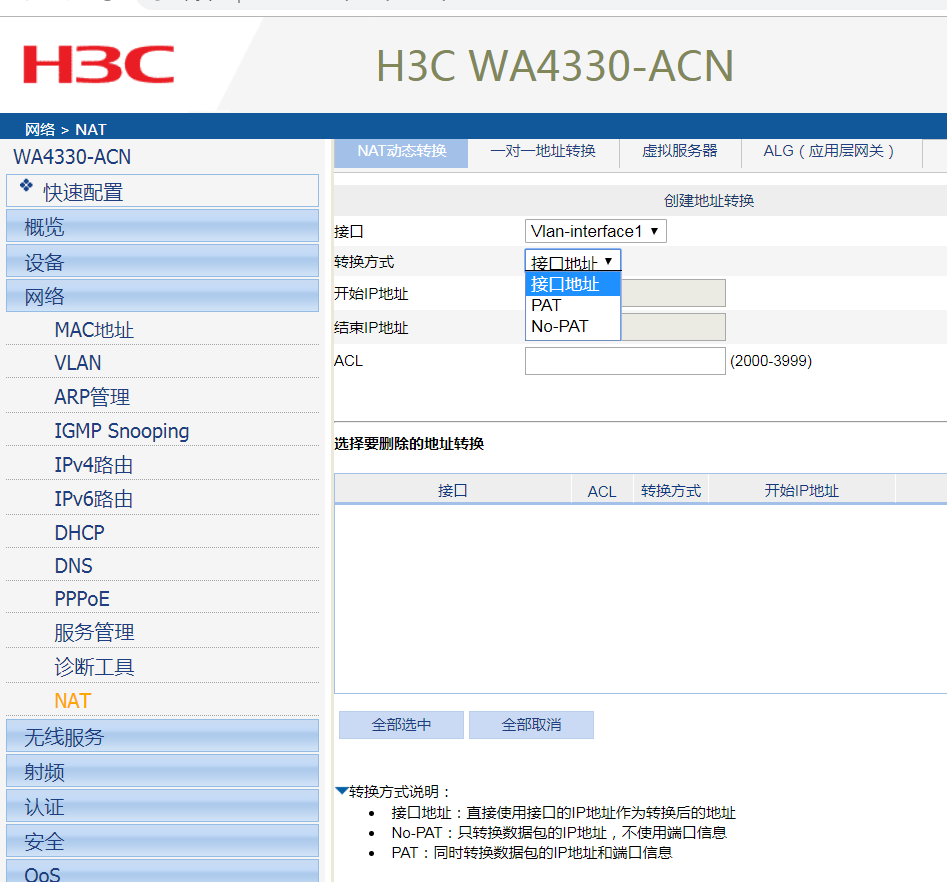Switch to the 虚拟服务器 tab
947x882 pixels.
[x=680, y=152]
